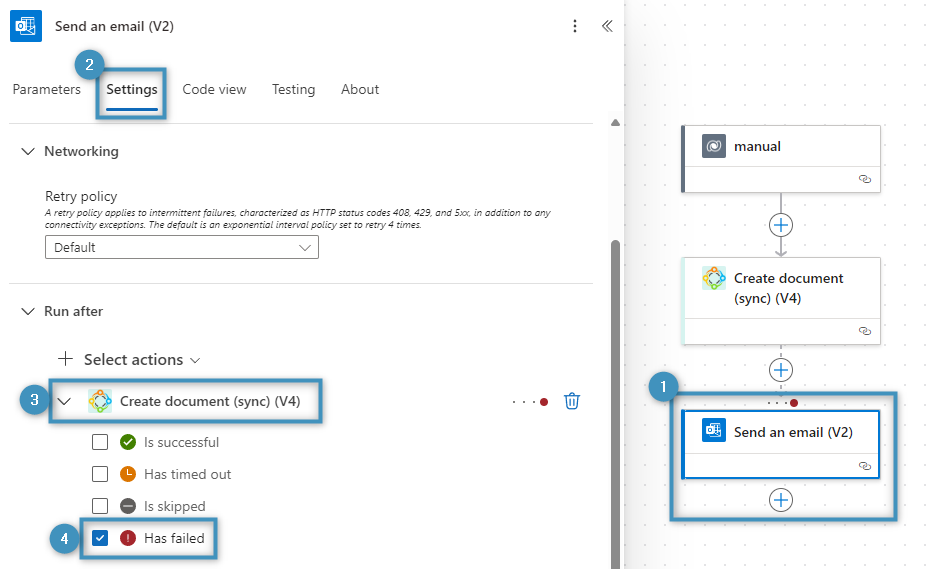929x569 pixels.
Task: Add a step below the manual trigger
Action: [x=781, y=225]
